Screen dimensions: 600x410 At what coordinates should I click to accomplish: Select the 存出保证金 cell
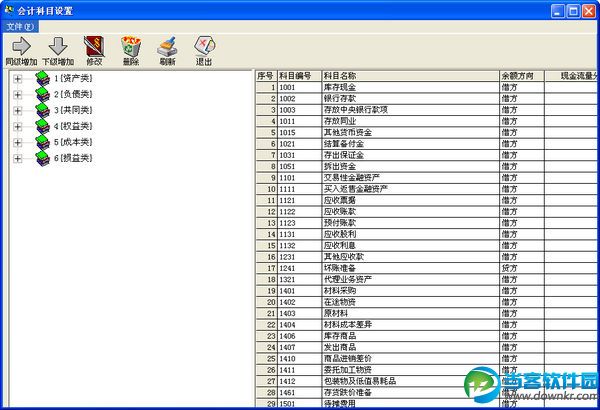pos(411,155)
